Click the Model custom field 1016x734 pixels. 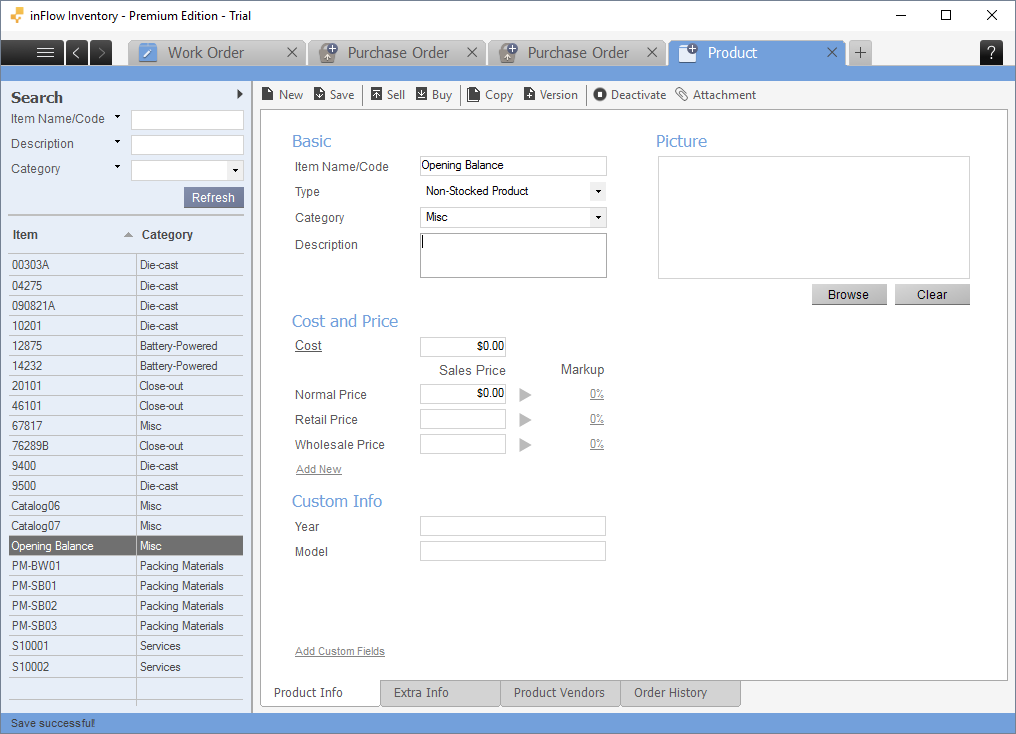(x=513, y=551)
